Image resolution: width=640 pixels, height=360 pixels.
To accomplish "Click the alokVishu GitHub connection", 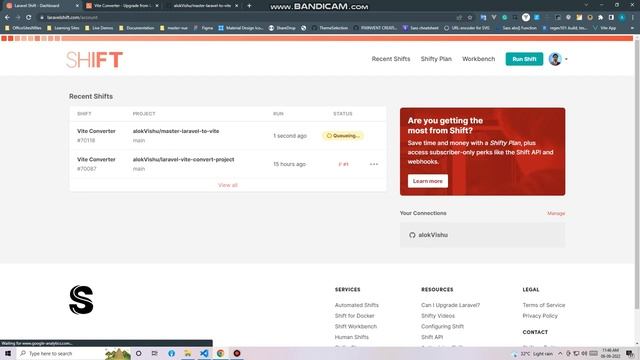I will [x=482, y=235].
